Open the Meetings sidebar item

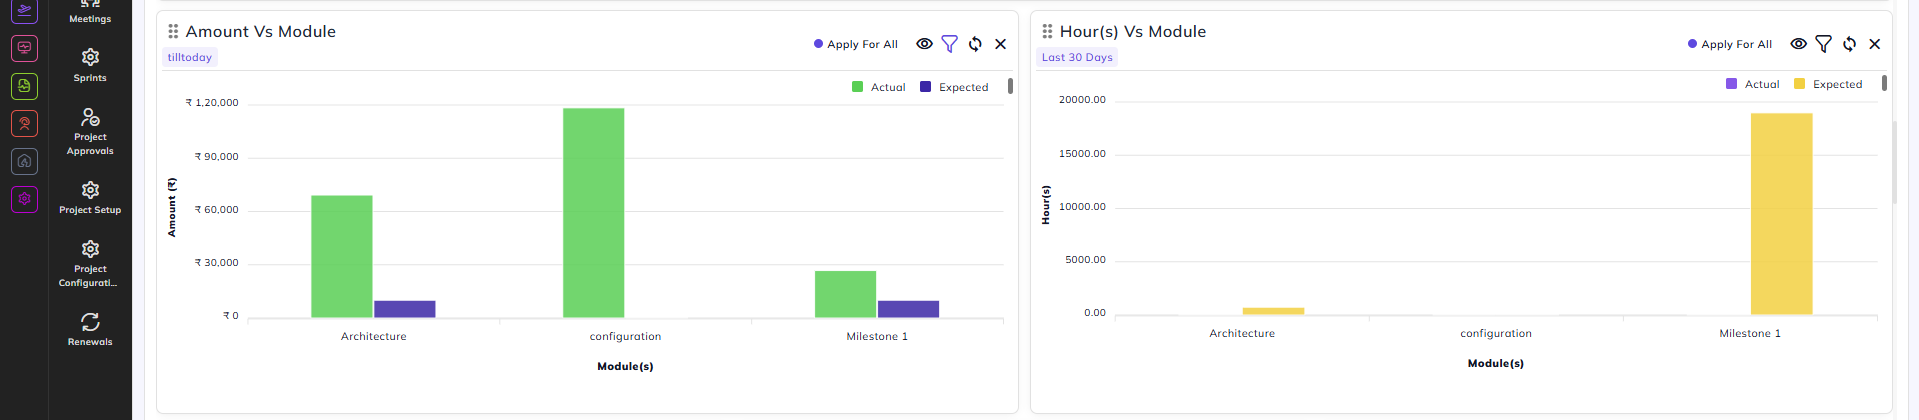click(90, 13)
